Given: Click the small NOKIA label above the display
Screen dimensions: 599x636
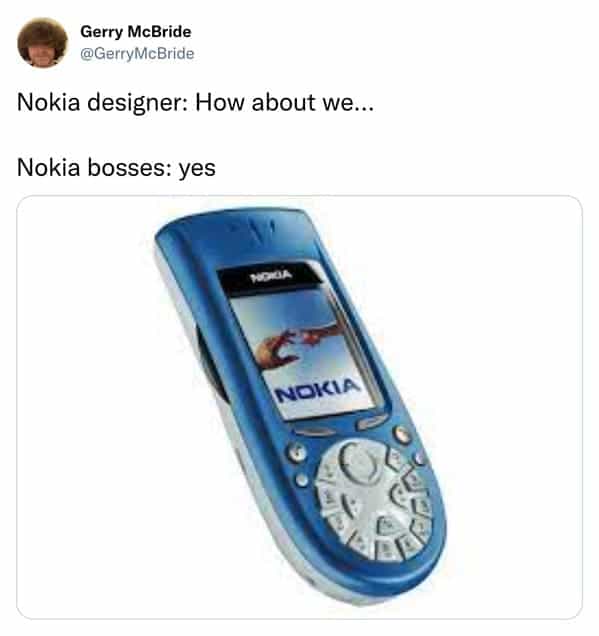Looking at the screenshot, I should coord(271,276).
